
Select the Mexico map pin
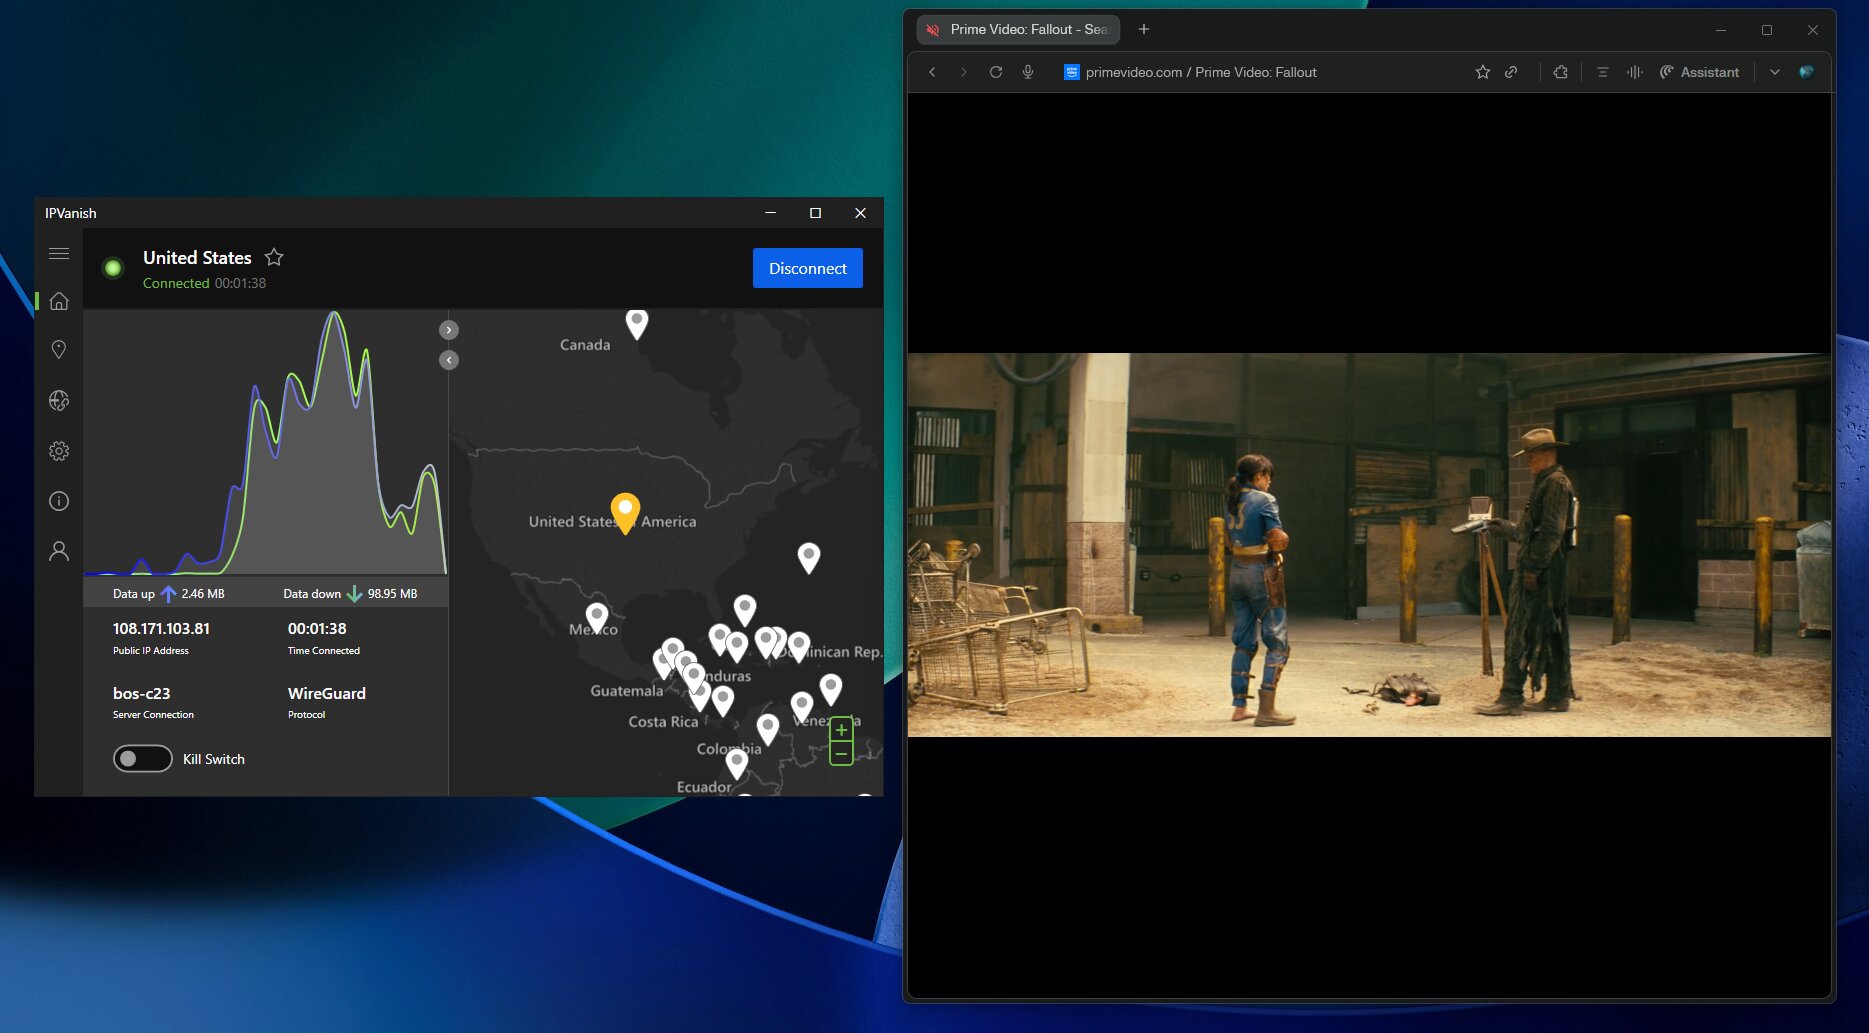pos(597,617)
